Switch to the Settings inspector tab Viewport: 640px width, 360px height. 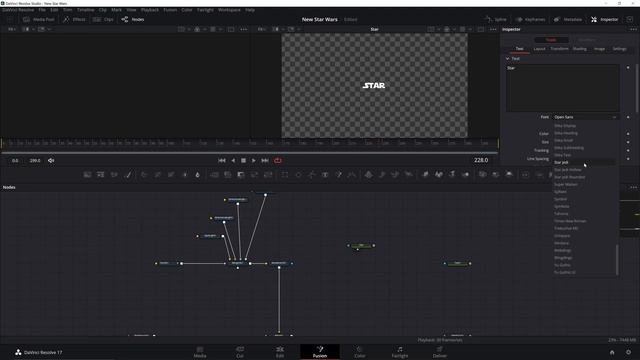pyautogui.click(x=619, y=49)
